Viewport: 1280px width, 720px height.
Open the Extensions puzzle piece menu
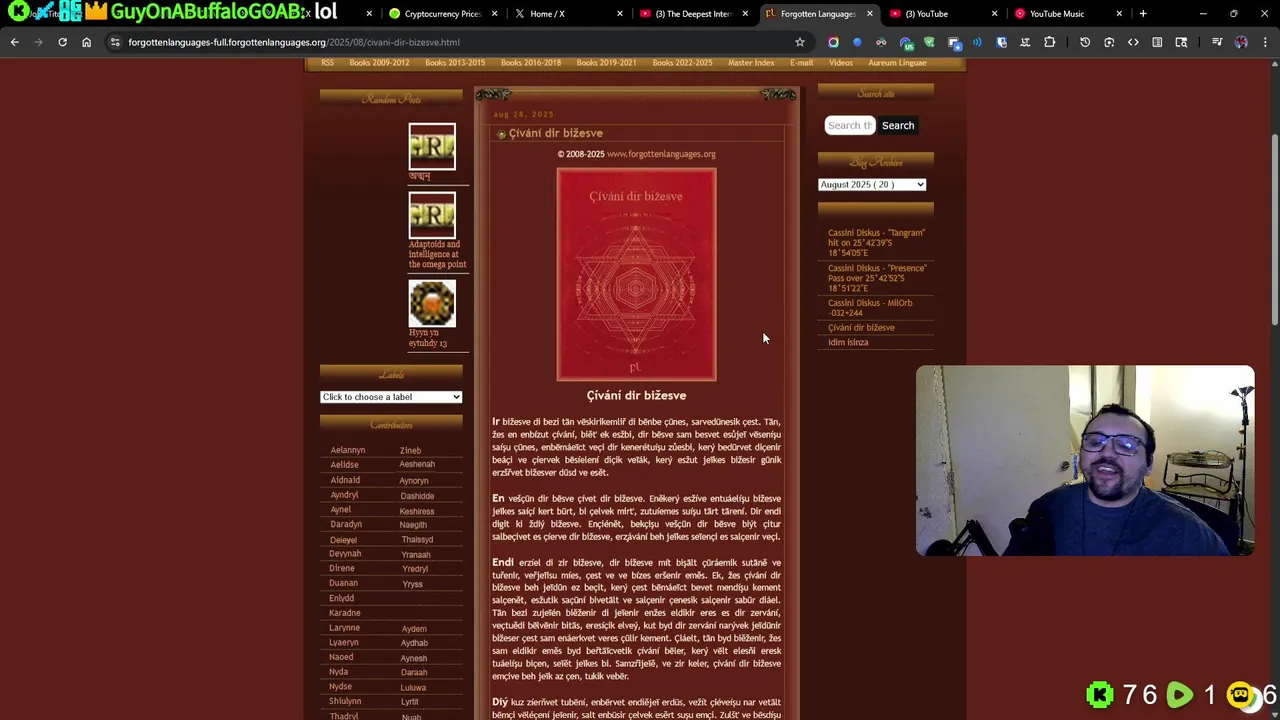point(1049,42)
